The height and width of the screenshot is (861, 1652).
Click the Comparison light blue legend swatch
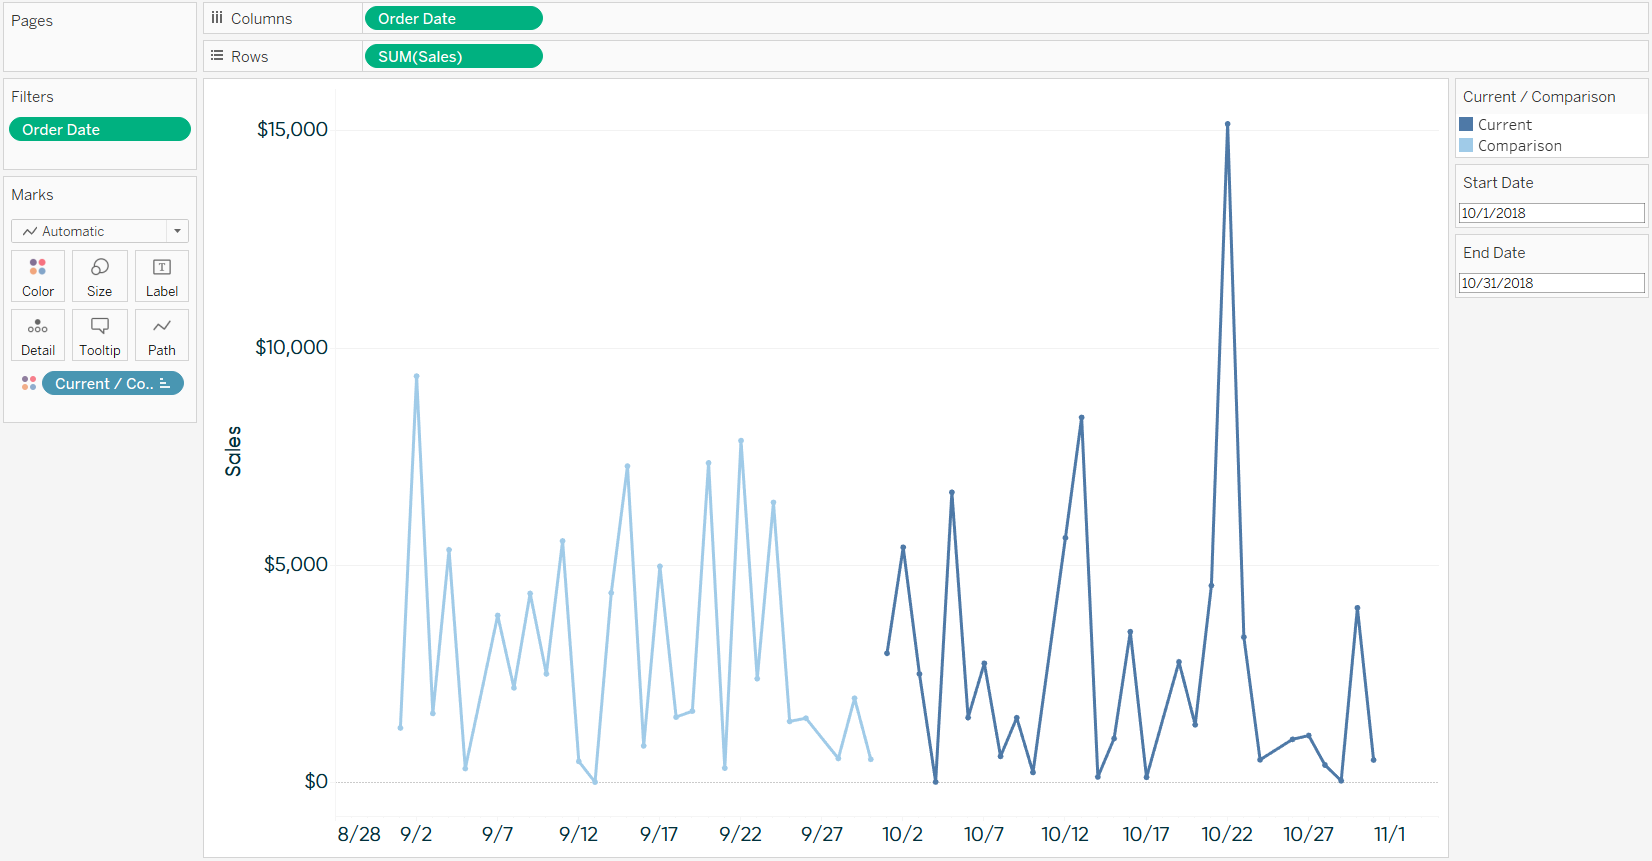click(1466, 146)
